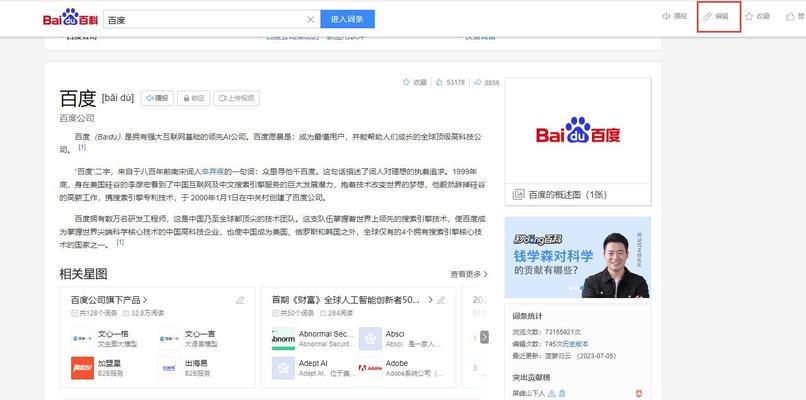Click the Abnormal Security logo thumbnail
Screen dimensions: 806x400
(x=283, y=339)
